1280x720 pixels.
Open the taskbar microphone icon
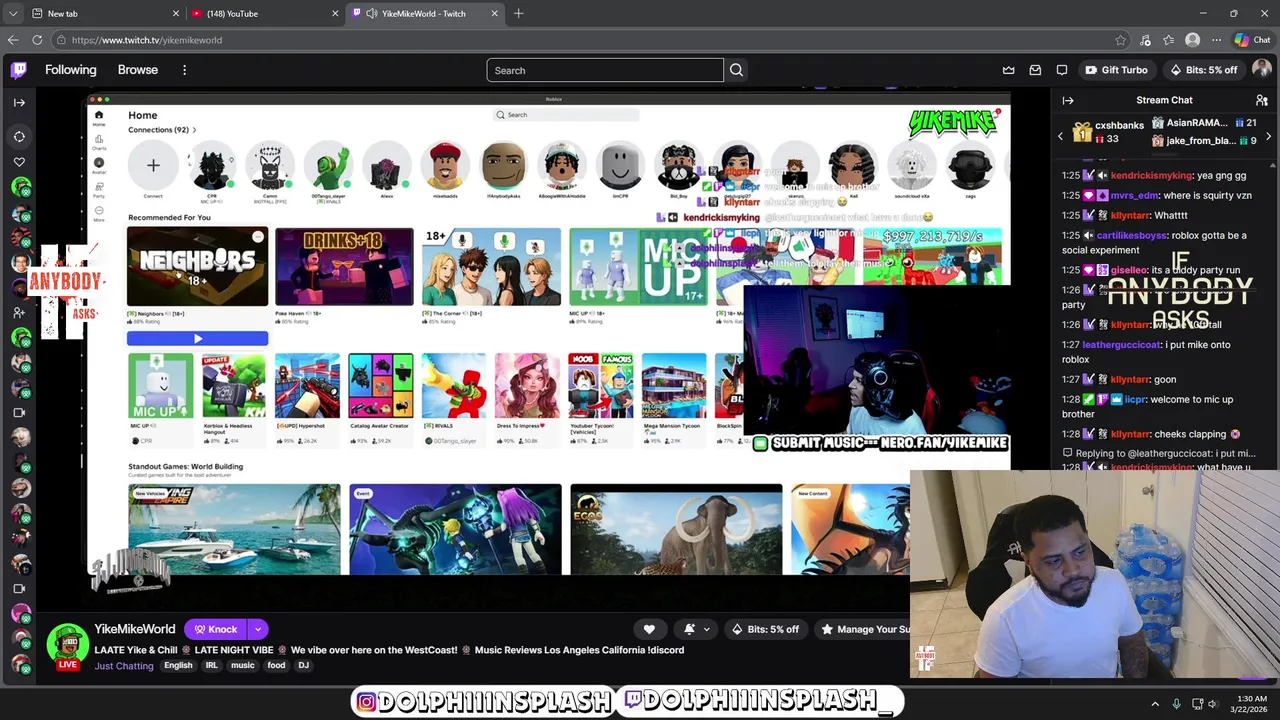click(1176, 704)
